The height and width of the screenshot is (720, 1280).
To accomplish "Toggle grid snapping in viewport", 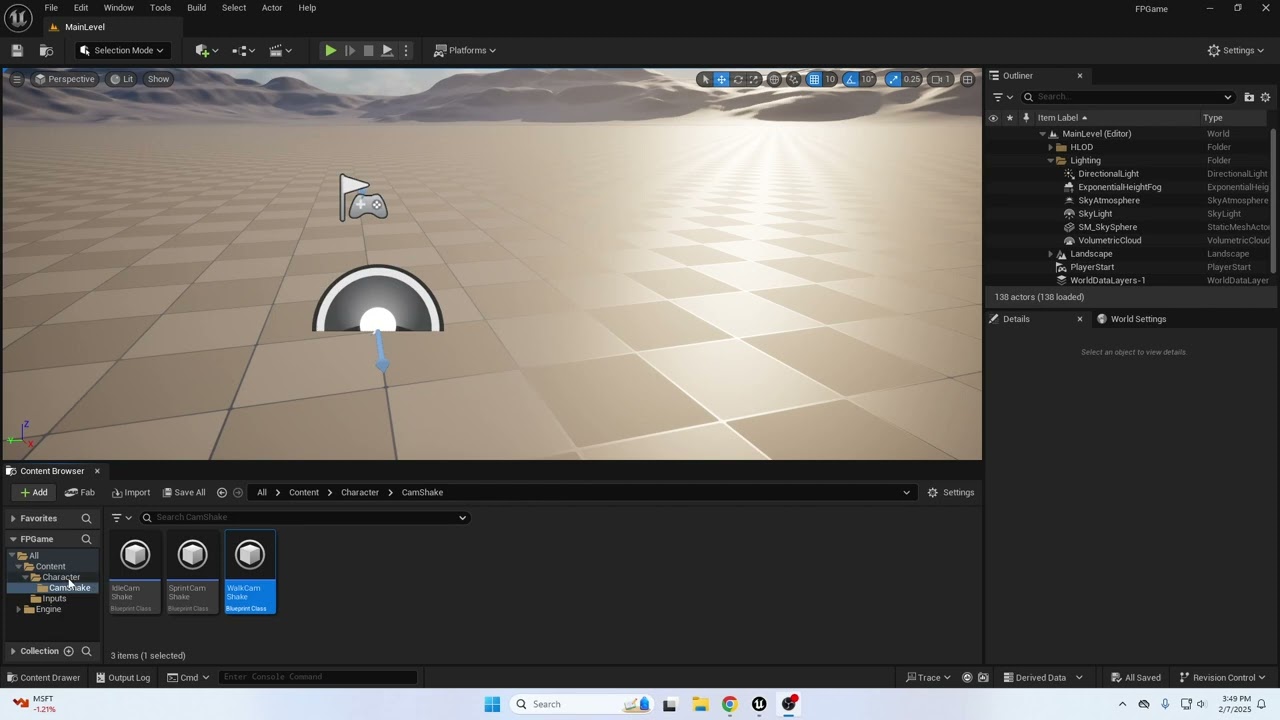I will click(x=815, y=79).
